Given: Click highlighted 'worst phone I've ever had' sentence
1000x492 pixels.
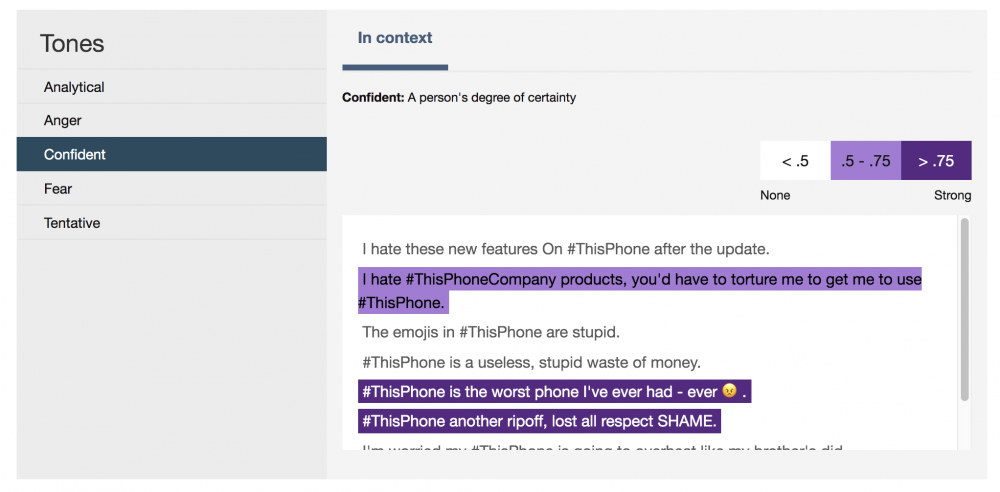Looking at the screenshot, I should (554, 392).
